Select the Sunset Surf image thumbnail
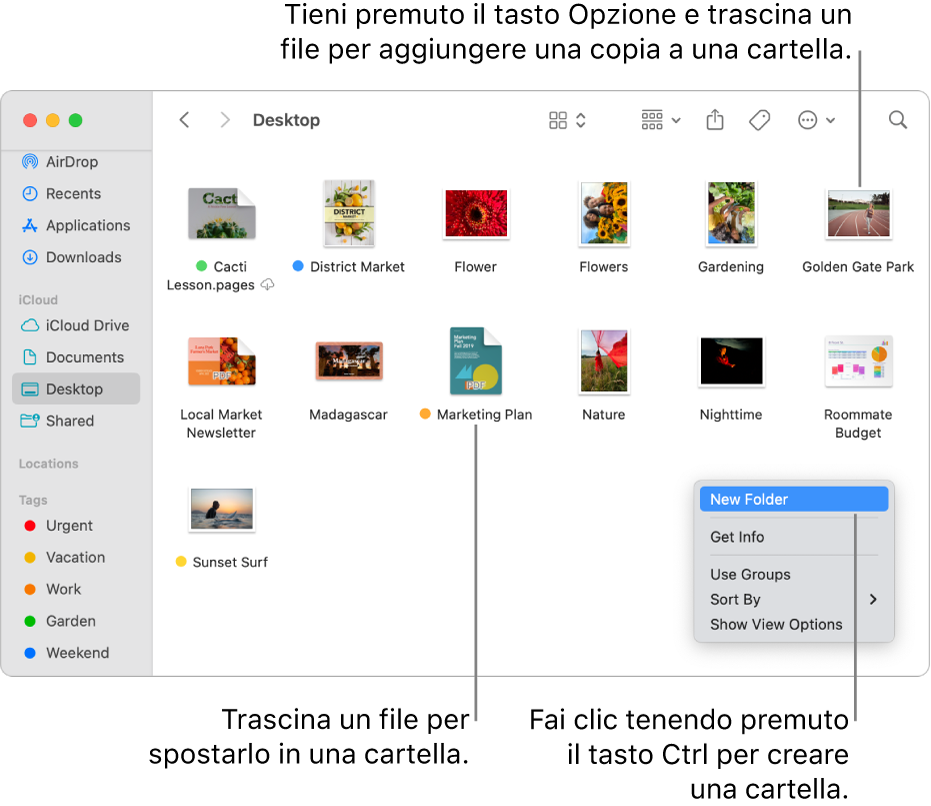Screen dimensions: 931x806 [x=222, y=509]
